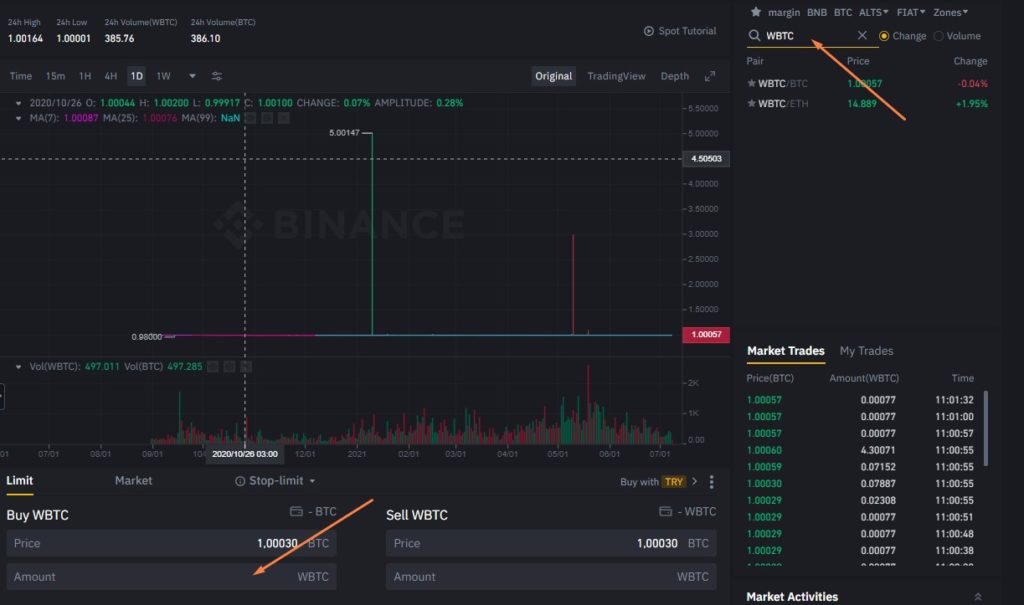The height and width of the screenshot is (605, 1024).
Task: Click the Sell WBTC Amount field
Action: tap(551, 576)
